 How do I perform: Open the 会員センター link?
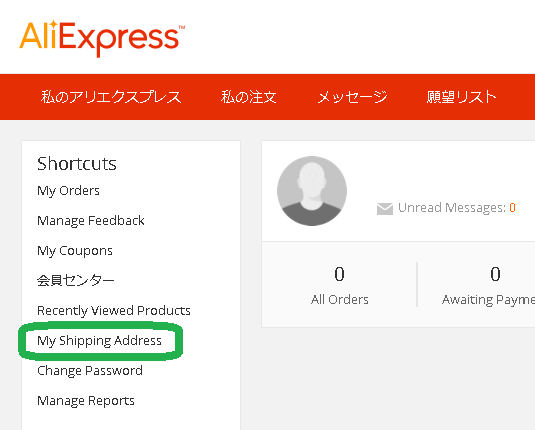pyautogui.click(x=75, y=281)
